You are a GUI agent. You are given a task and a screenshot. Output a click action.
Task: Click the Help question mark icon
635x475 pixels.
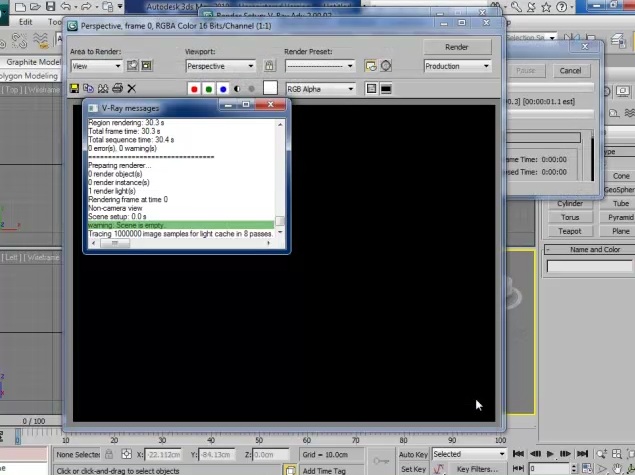tap(562, 6)
